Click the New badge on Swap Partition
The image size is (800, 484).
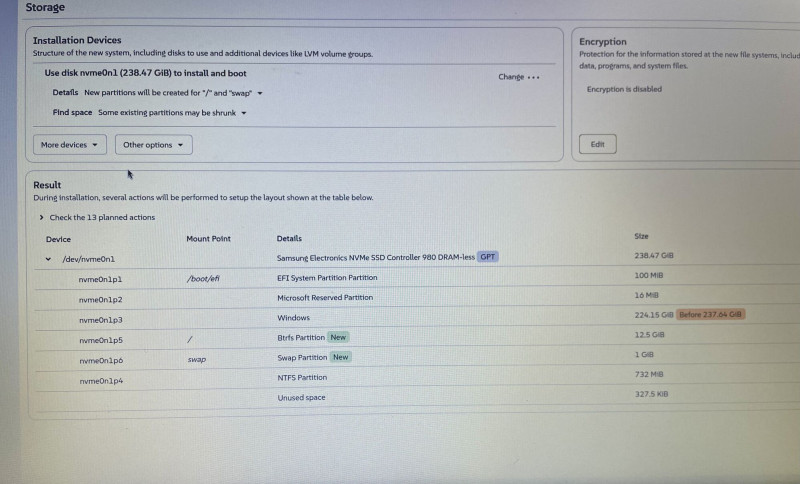pos(340,357)
